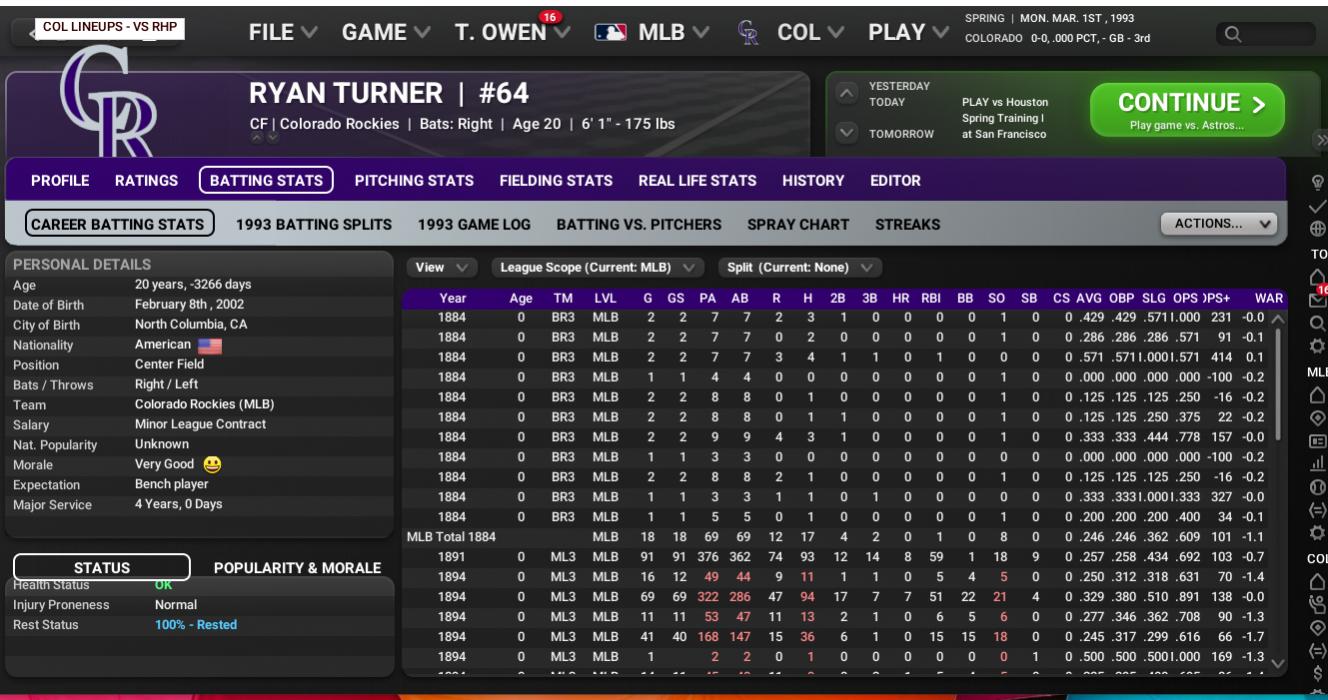Click the sidebar magnifier search icon
Image resolution: width=1328 pixels, height=700 pixels.
(x=1318, y=323)
